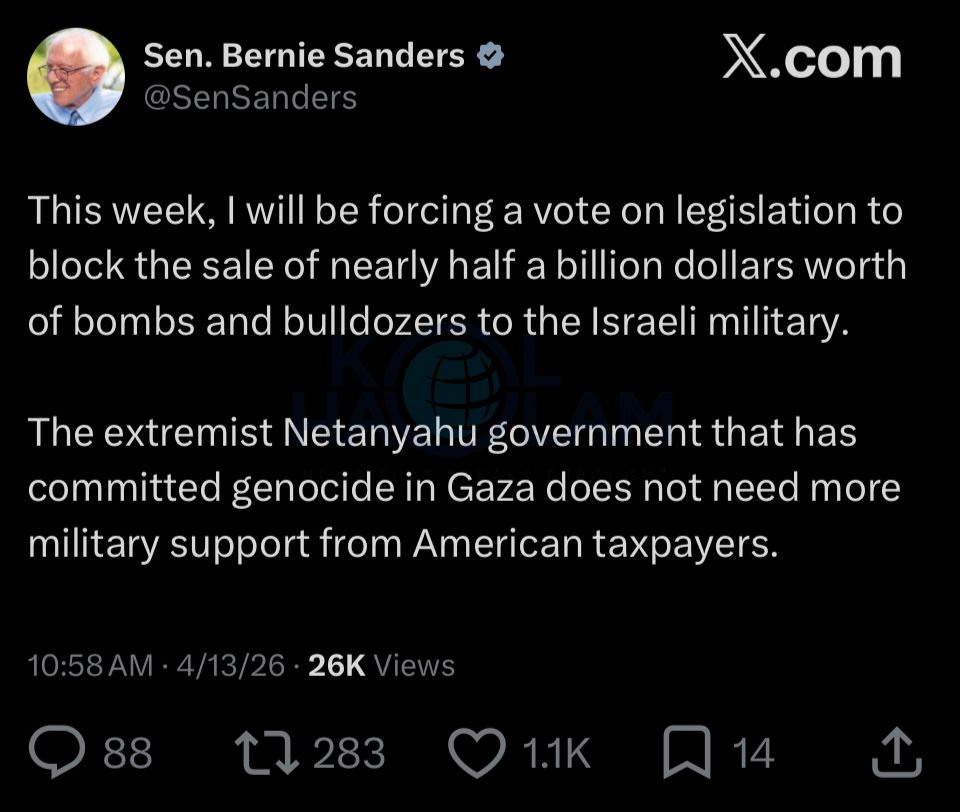View the 26K Views analytics

tap(382, 666)
